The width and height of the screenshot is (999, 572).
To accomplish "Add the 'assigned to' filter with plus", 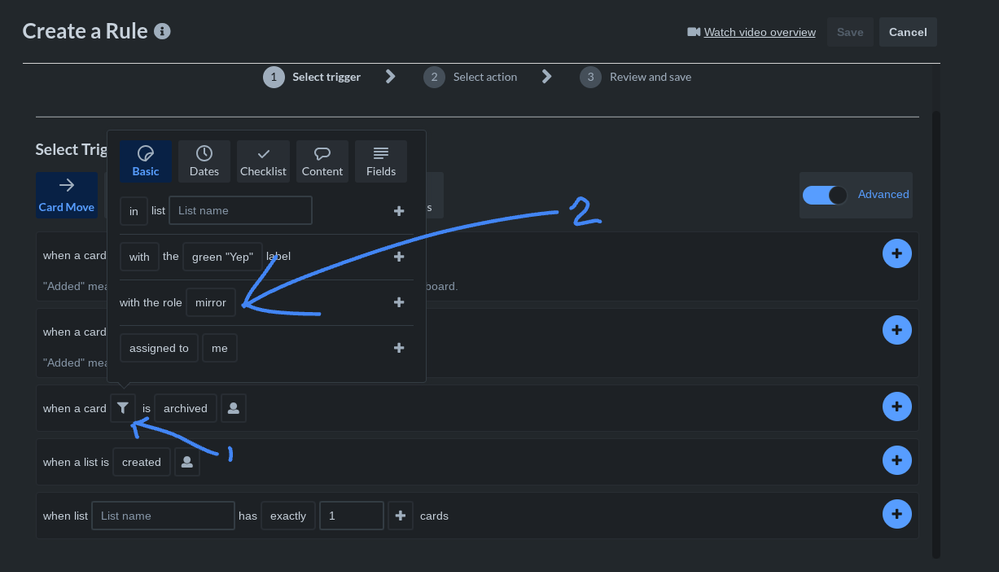I will pos(399,348).
